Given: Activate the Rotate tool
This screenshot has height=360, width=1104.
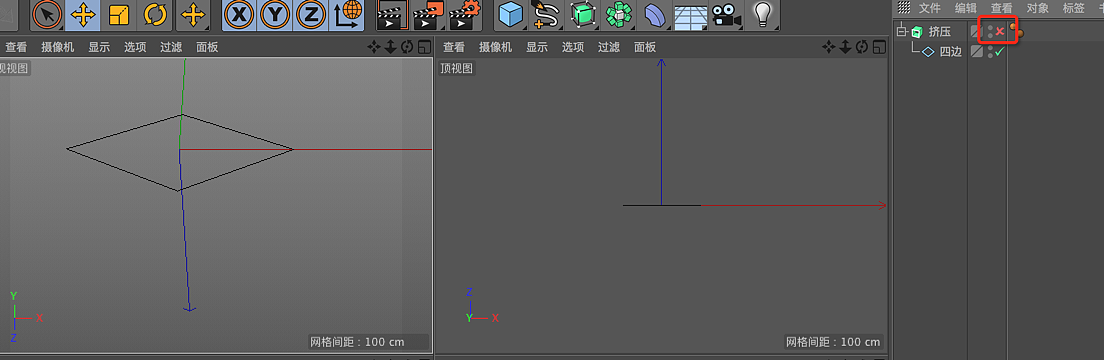Looking at the screenshot, I should [x=154, y=14].
